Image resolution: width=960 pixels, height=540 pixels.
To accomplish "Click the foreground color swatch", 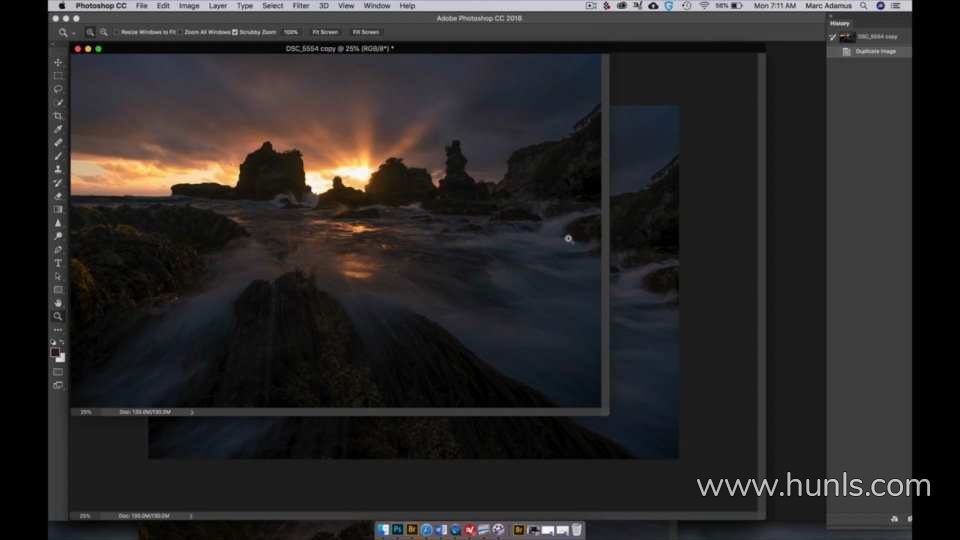I will (56, 352).
